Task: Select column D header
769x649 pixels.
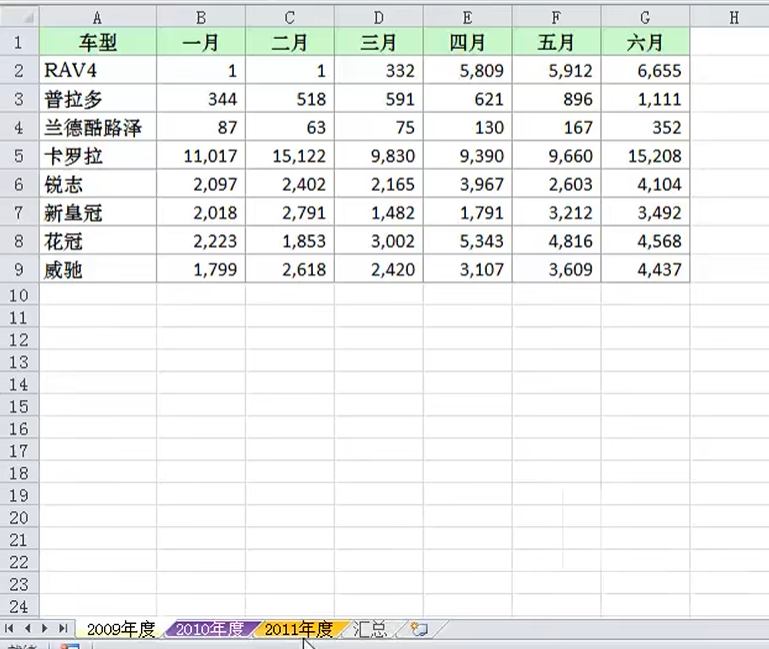Action: pos(379,18)
